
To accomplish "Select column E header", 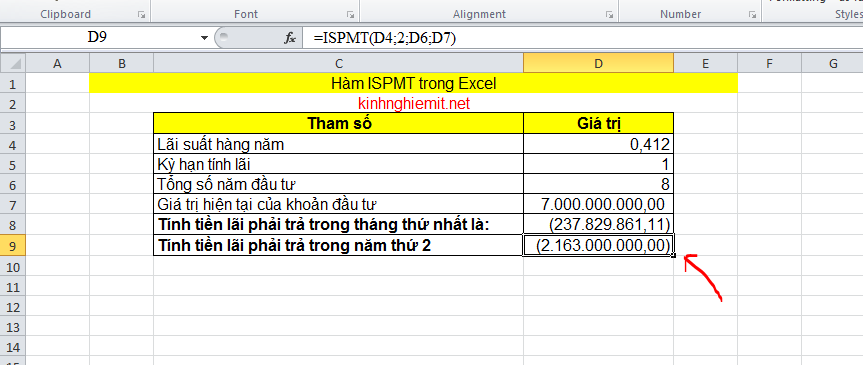I will coord(706,63).
